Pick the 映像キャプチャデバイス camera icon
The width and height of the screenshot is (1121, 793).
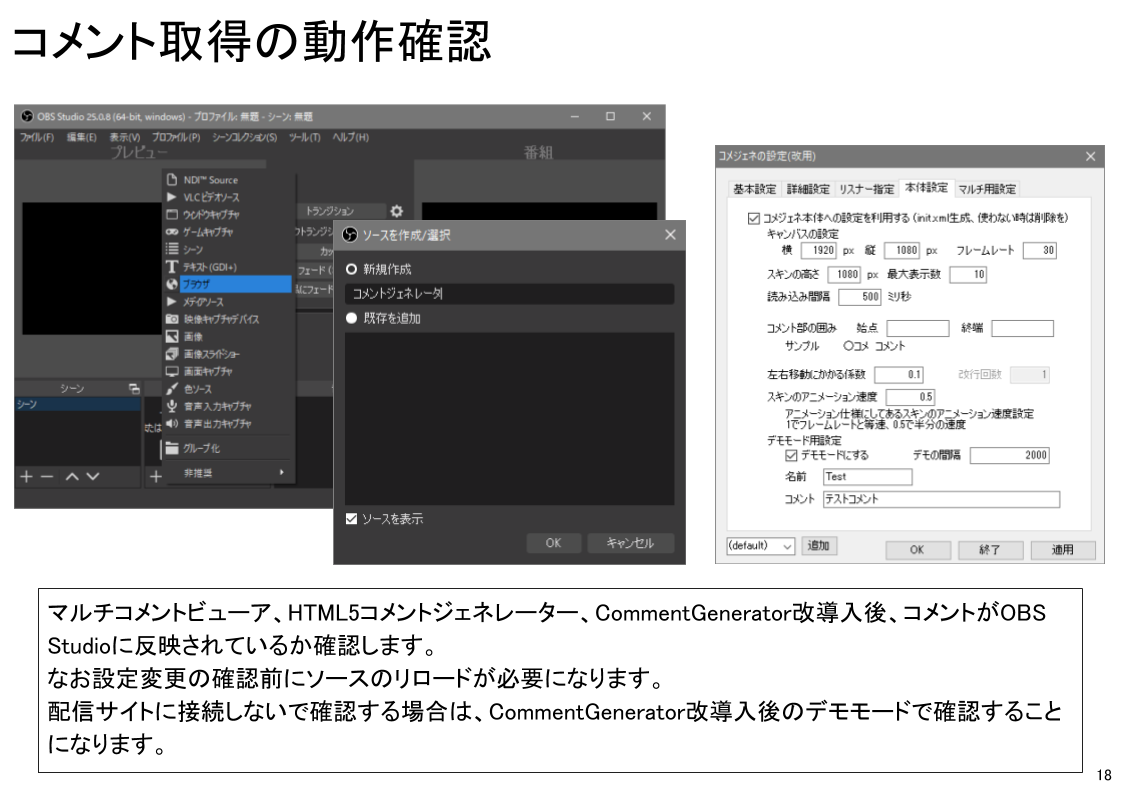coord(172,319)
